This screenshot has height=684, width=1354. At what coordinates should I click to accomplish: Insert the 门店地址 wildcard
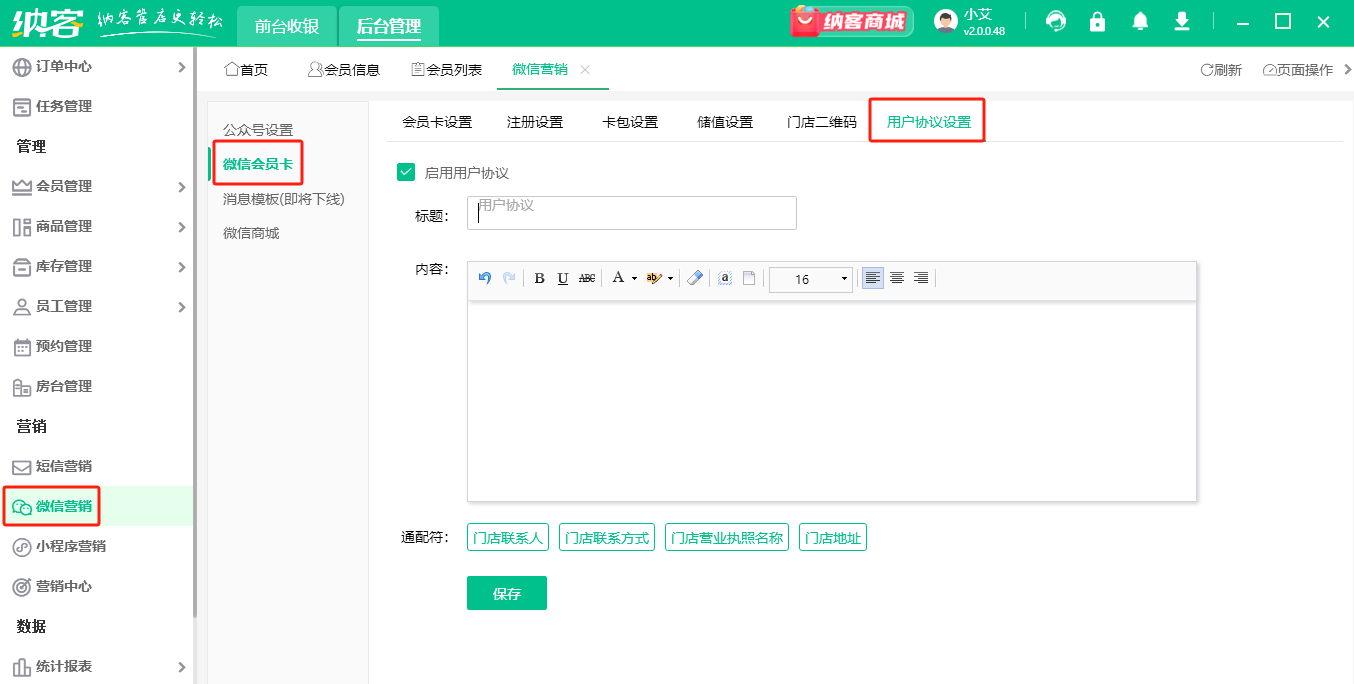tap(832, 537)
